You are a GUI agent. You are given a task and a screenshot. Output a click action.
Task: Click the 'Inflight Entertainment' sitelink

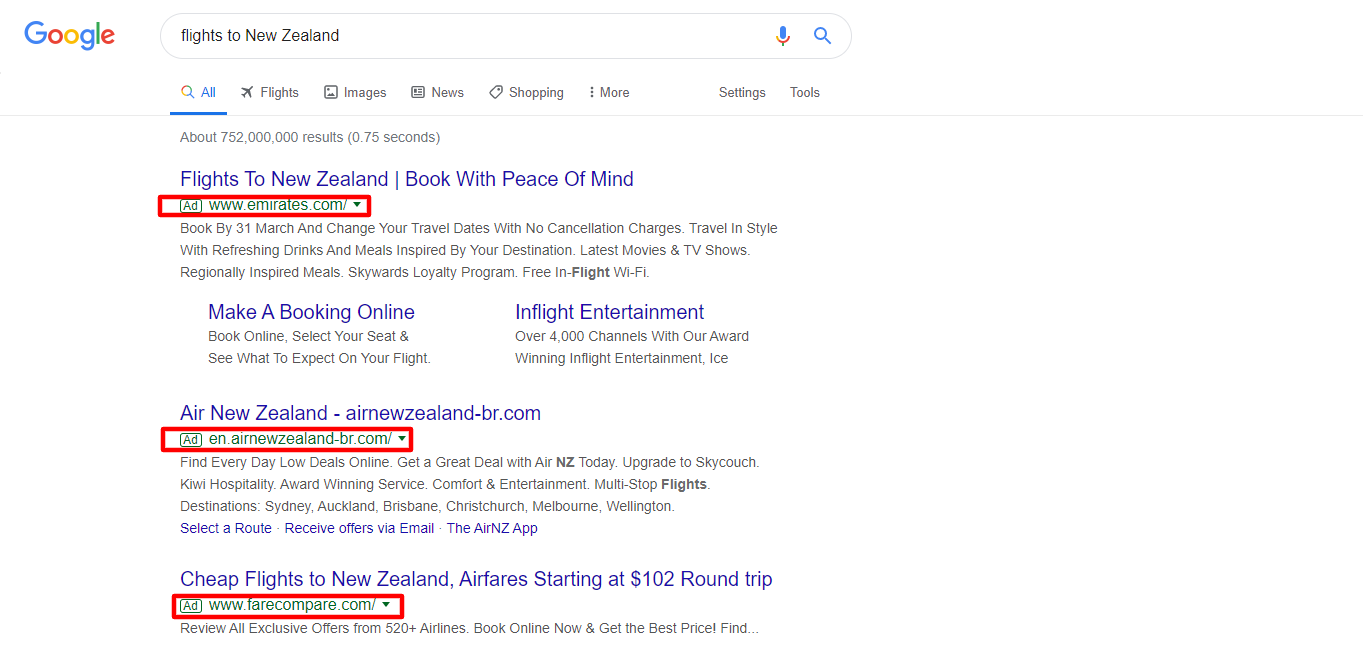pos(609,312)
